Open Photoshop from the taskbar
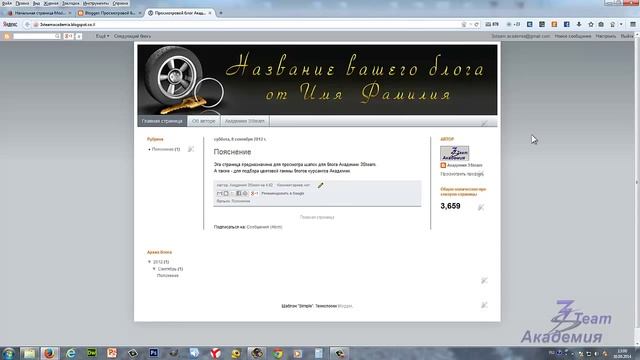640x360 pixels. tap(153, 353)
